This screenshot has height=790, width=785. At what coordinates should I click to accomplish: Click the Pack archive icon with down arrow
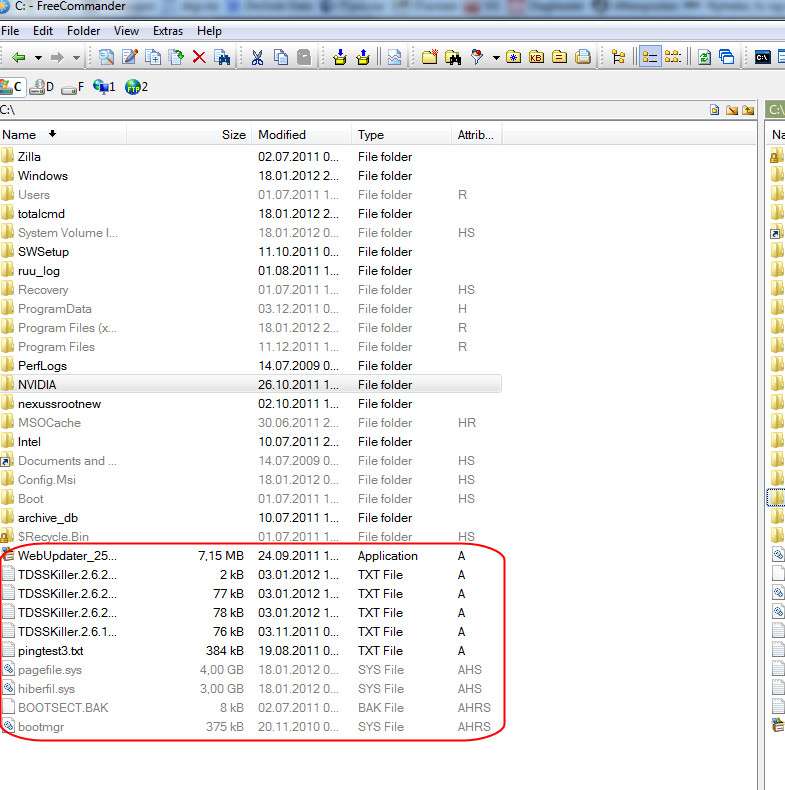340,57
